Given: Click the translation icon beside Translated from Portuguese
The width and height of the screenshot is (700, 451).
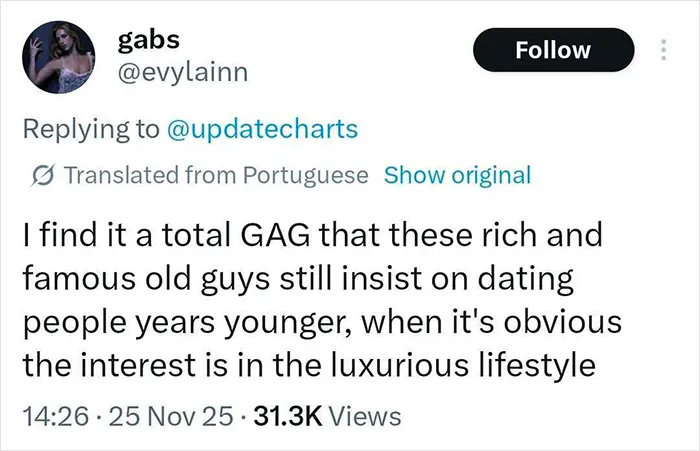Looking at the screenshot, I should coord(42,175).
